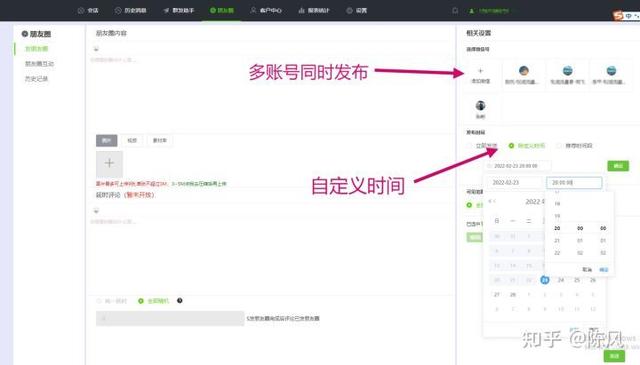Click 取消 in the time picker popup
This screenshot has width=640, height=365.
tap(587, 270)
